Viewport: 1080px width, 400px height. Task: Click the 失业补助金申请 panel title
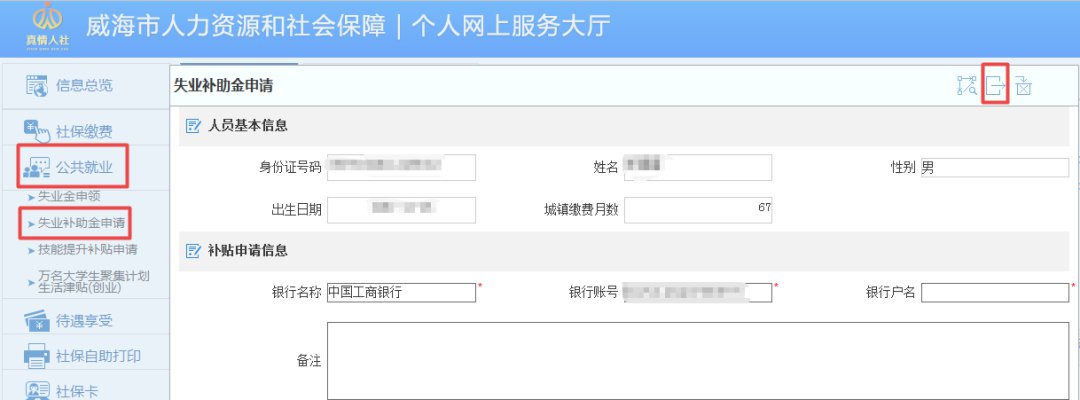point(223,86)
